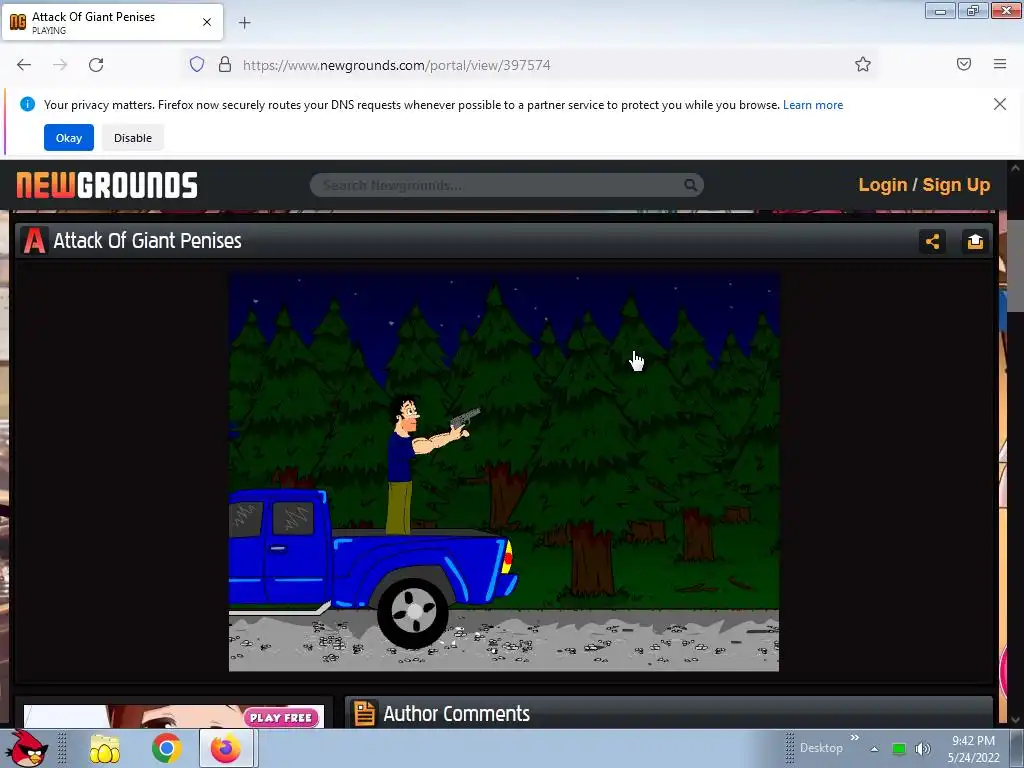The image size is (1024, 768).
Task: Minimize the Firefox window
Action: click(x=940, y=10)
